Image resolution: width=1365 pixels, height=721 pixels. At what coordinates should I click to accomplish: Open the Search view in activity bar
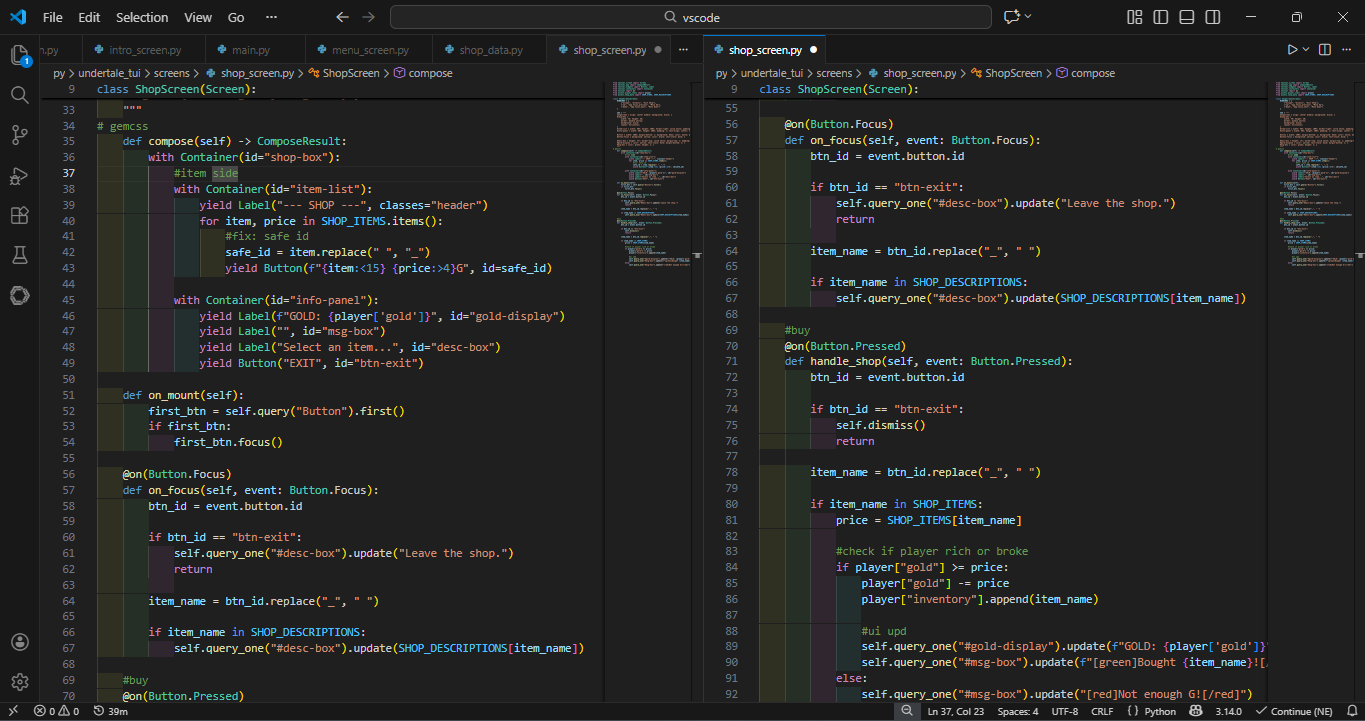[x=20, y=95]
